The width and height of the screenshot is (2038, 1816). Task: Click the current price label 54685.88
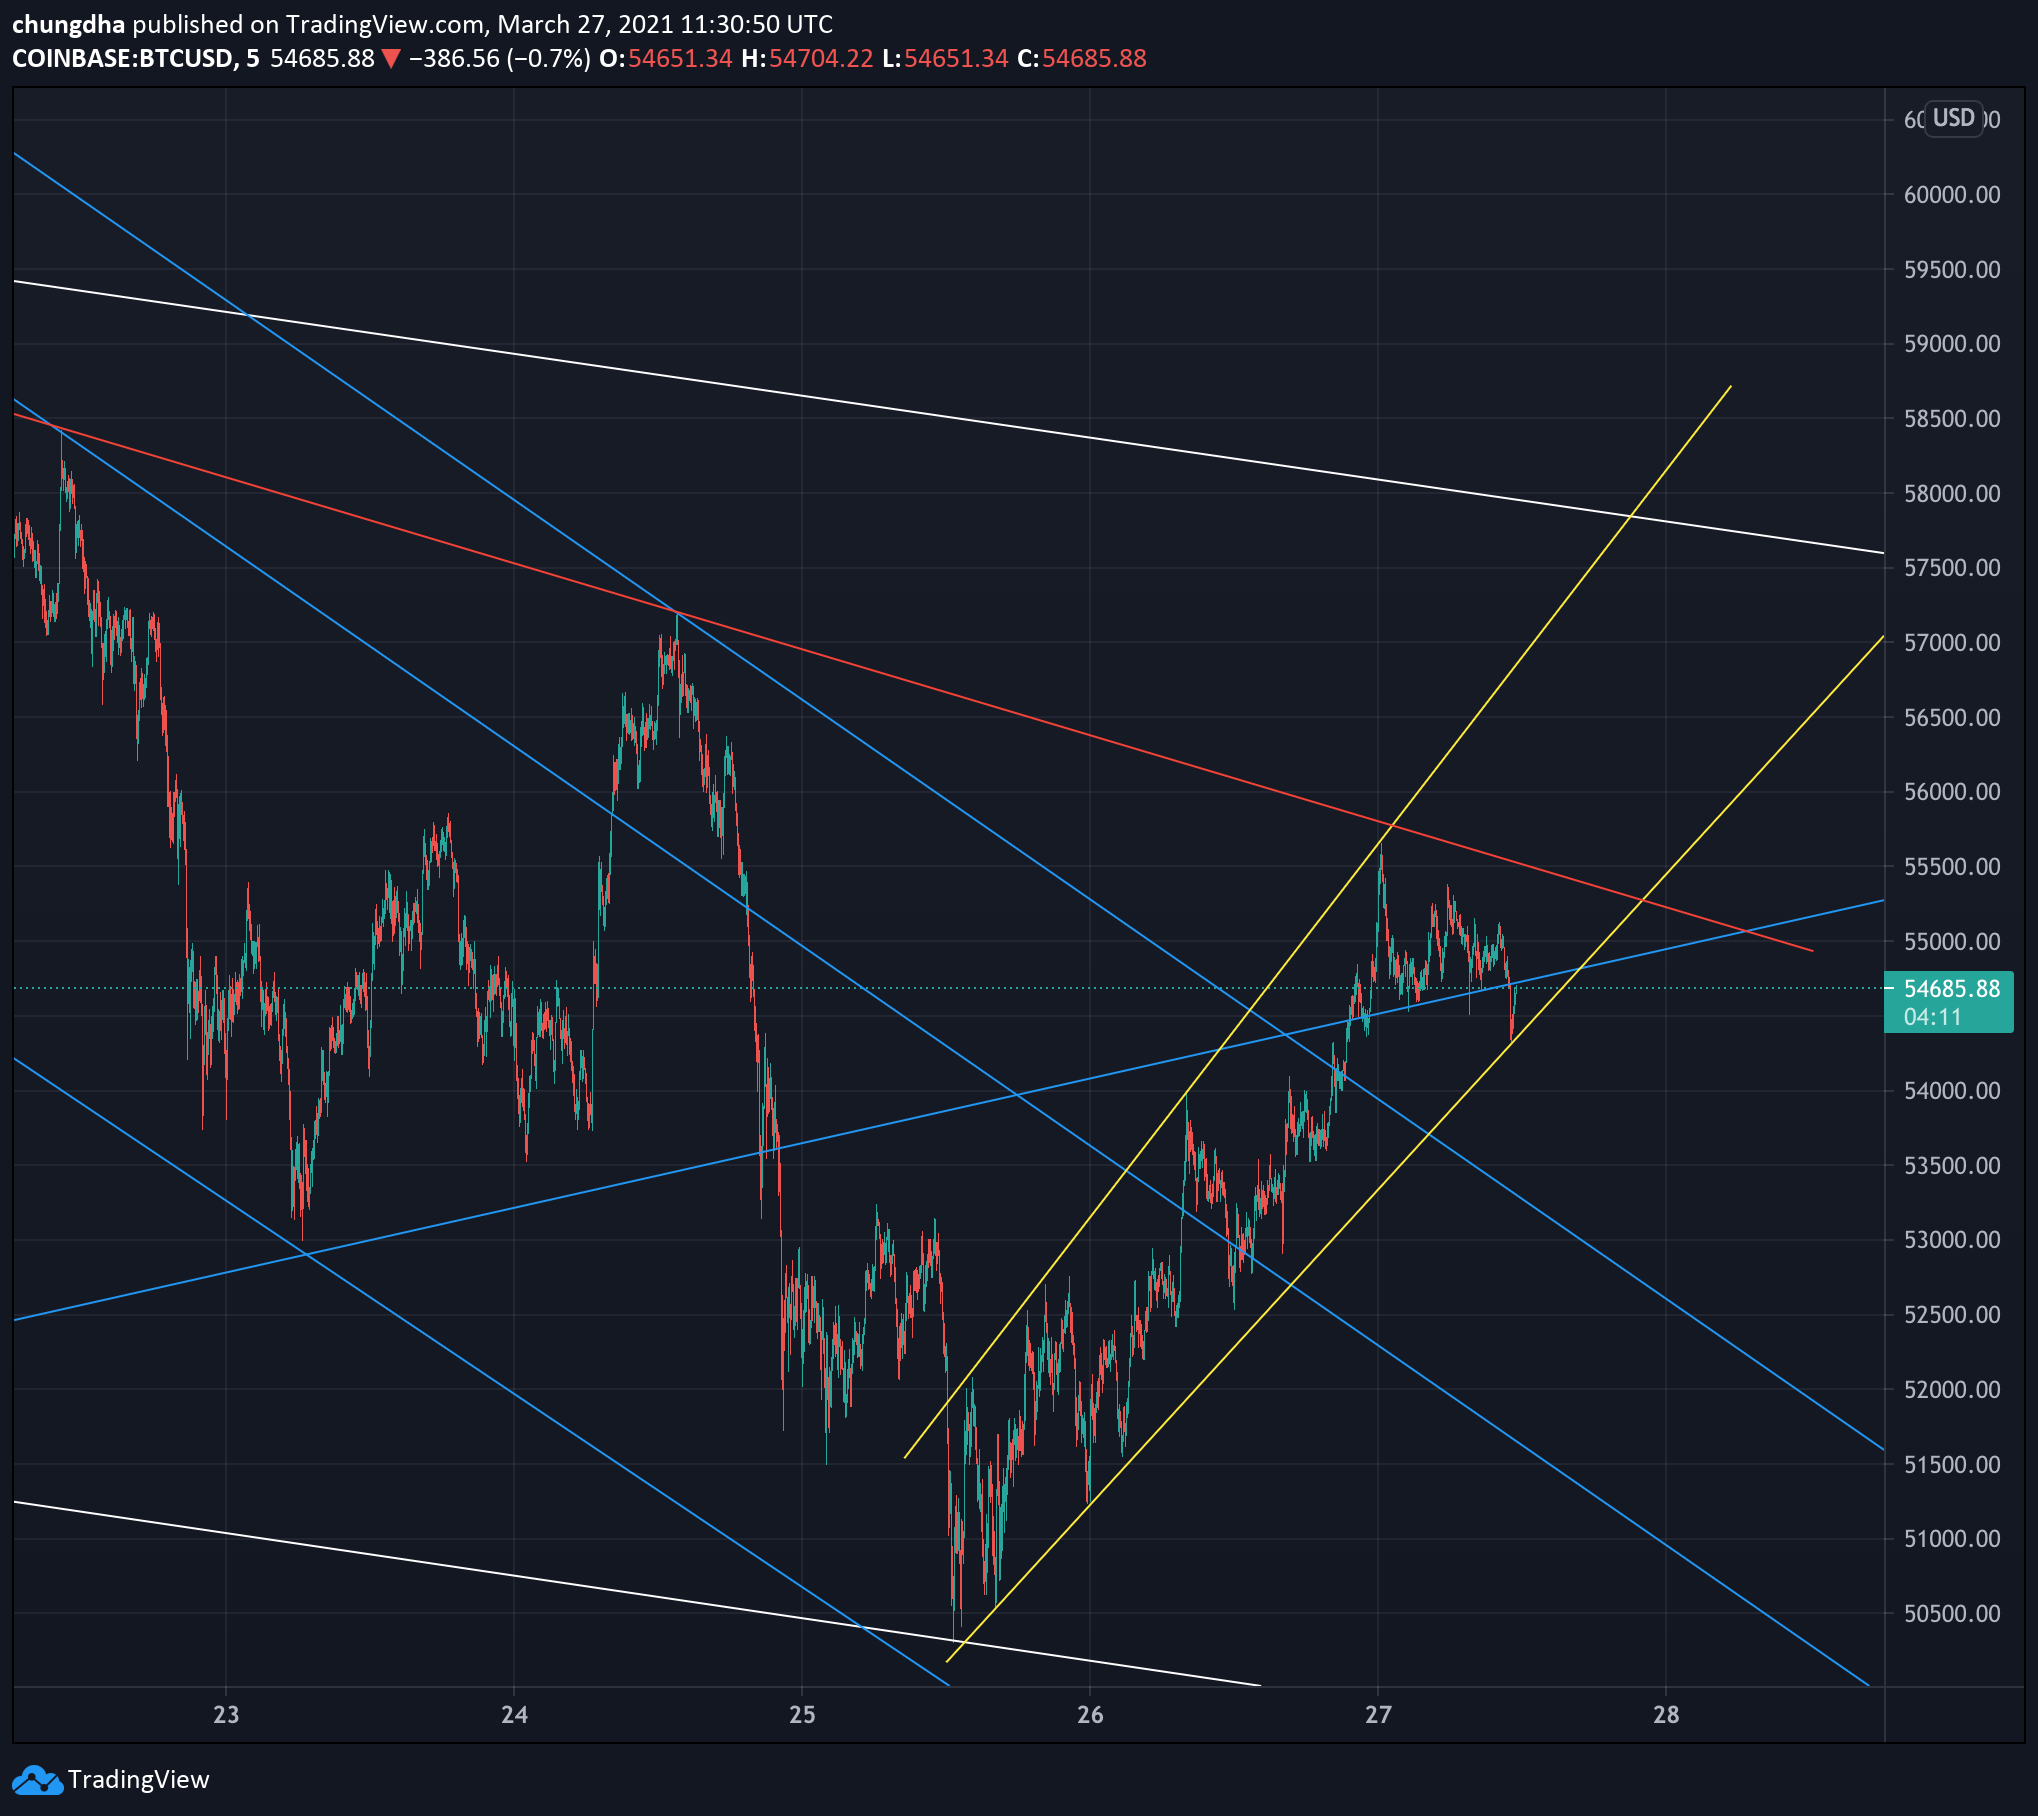pyautogui.click(x=1951, y=989)
